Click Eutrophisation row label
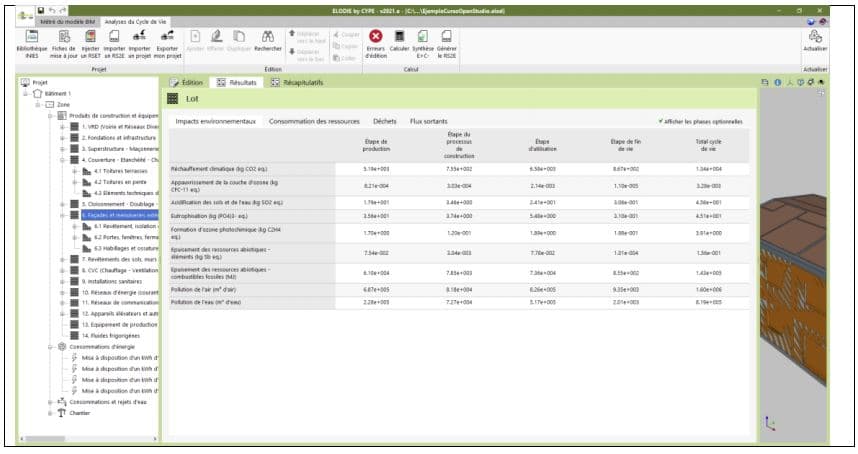 tap(209, 216)
